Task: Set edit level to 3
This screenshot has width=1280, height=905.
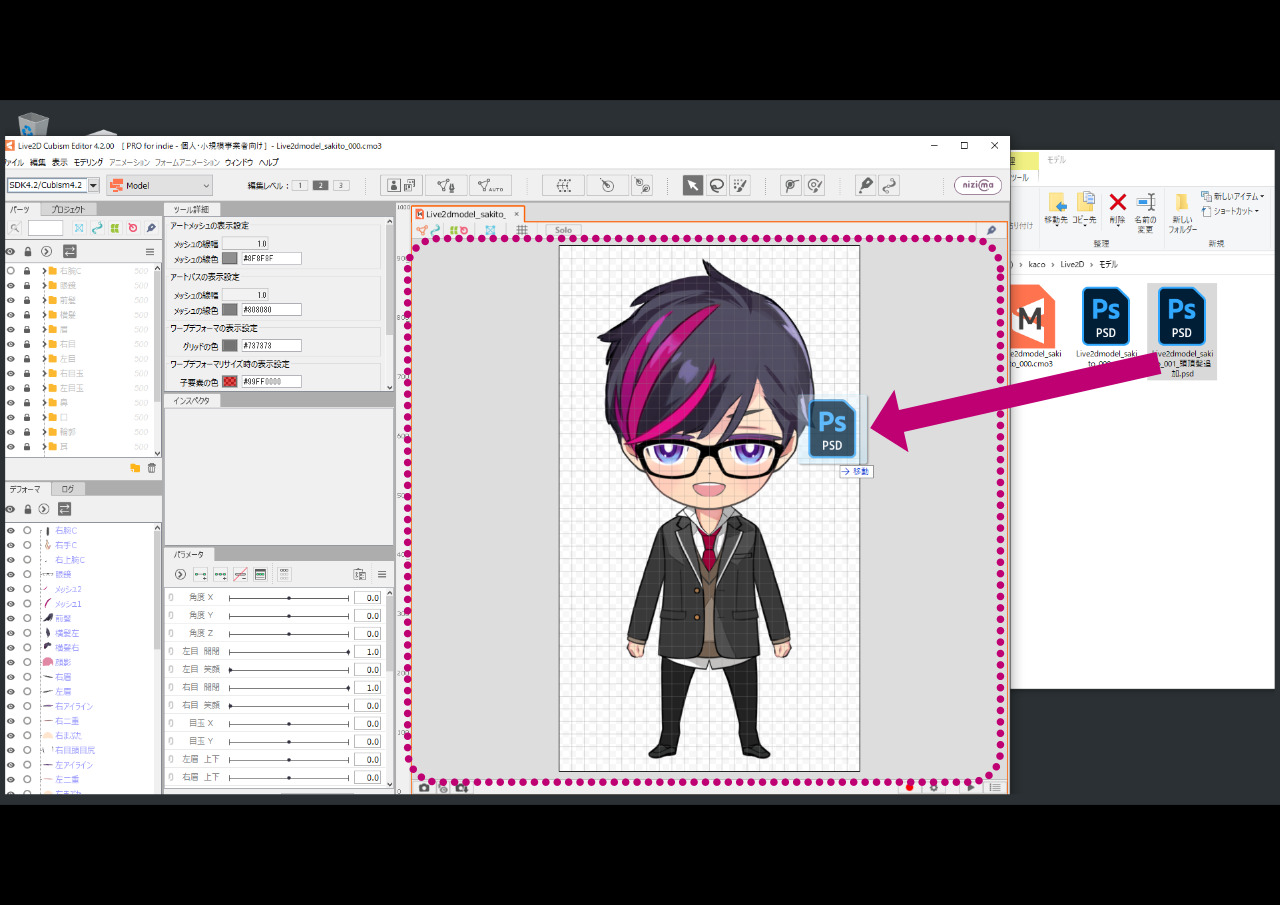Action: 341,186
